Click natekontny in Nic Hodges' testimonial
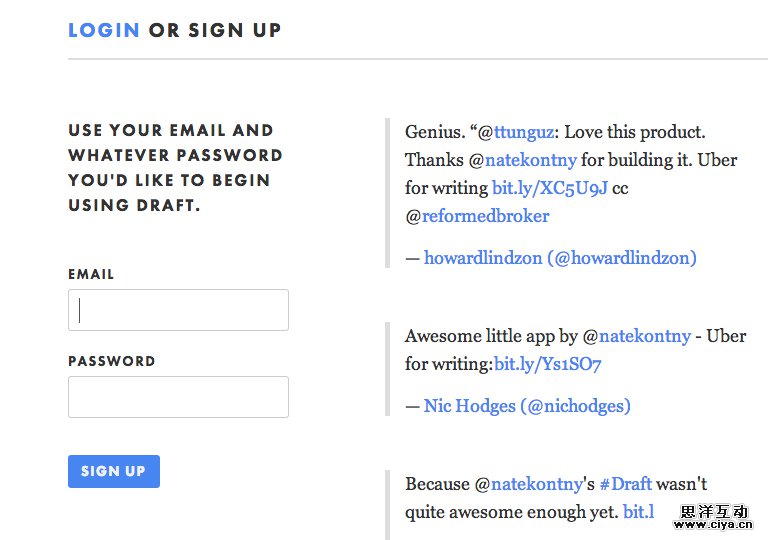782x540 pixels. point(645,336)
